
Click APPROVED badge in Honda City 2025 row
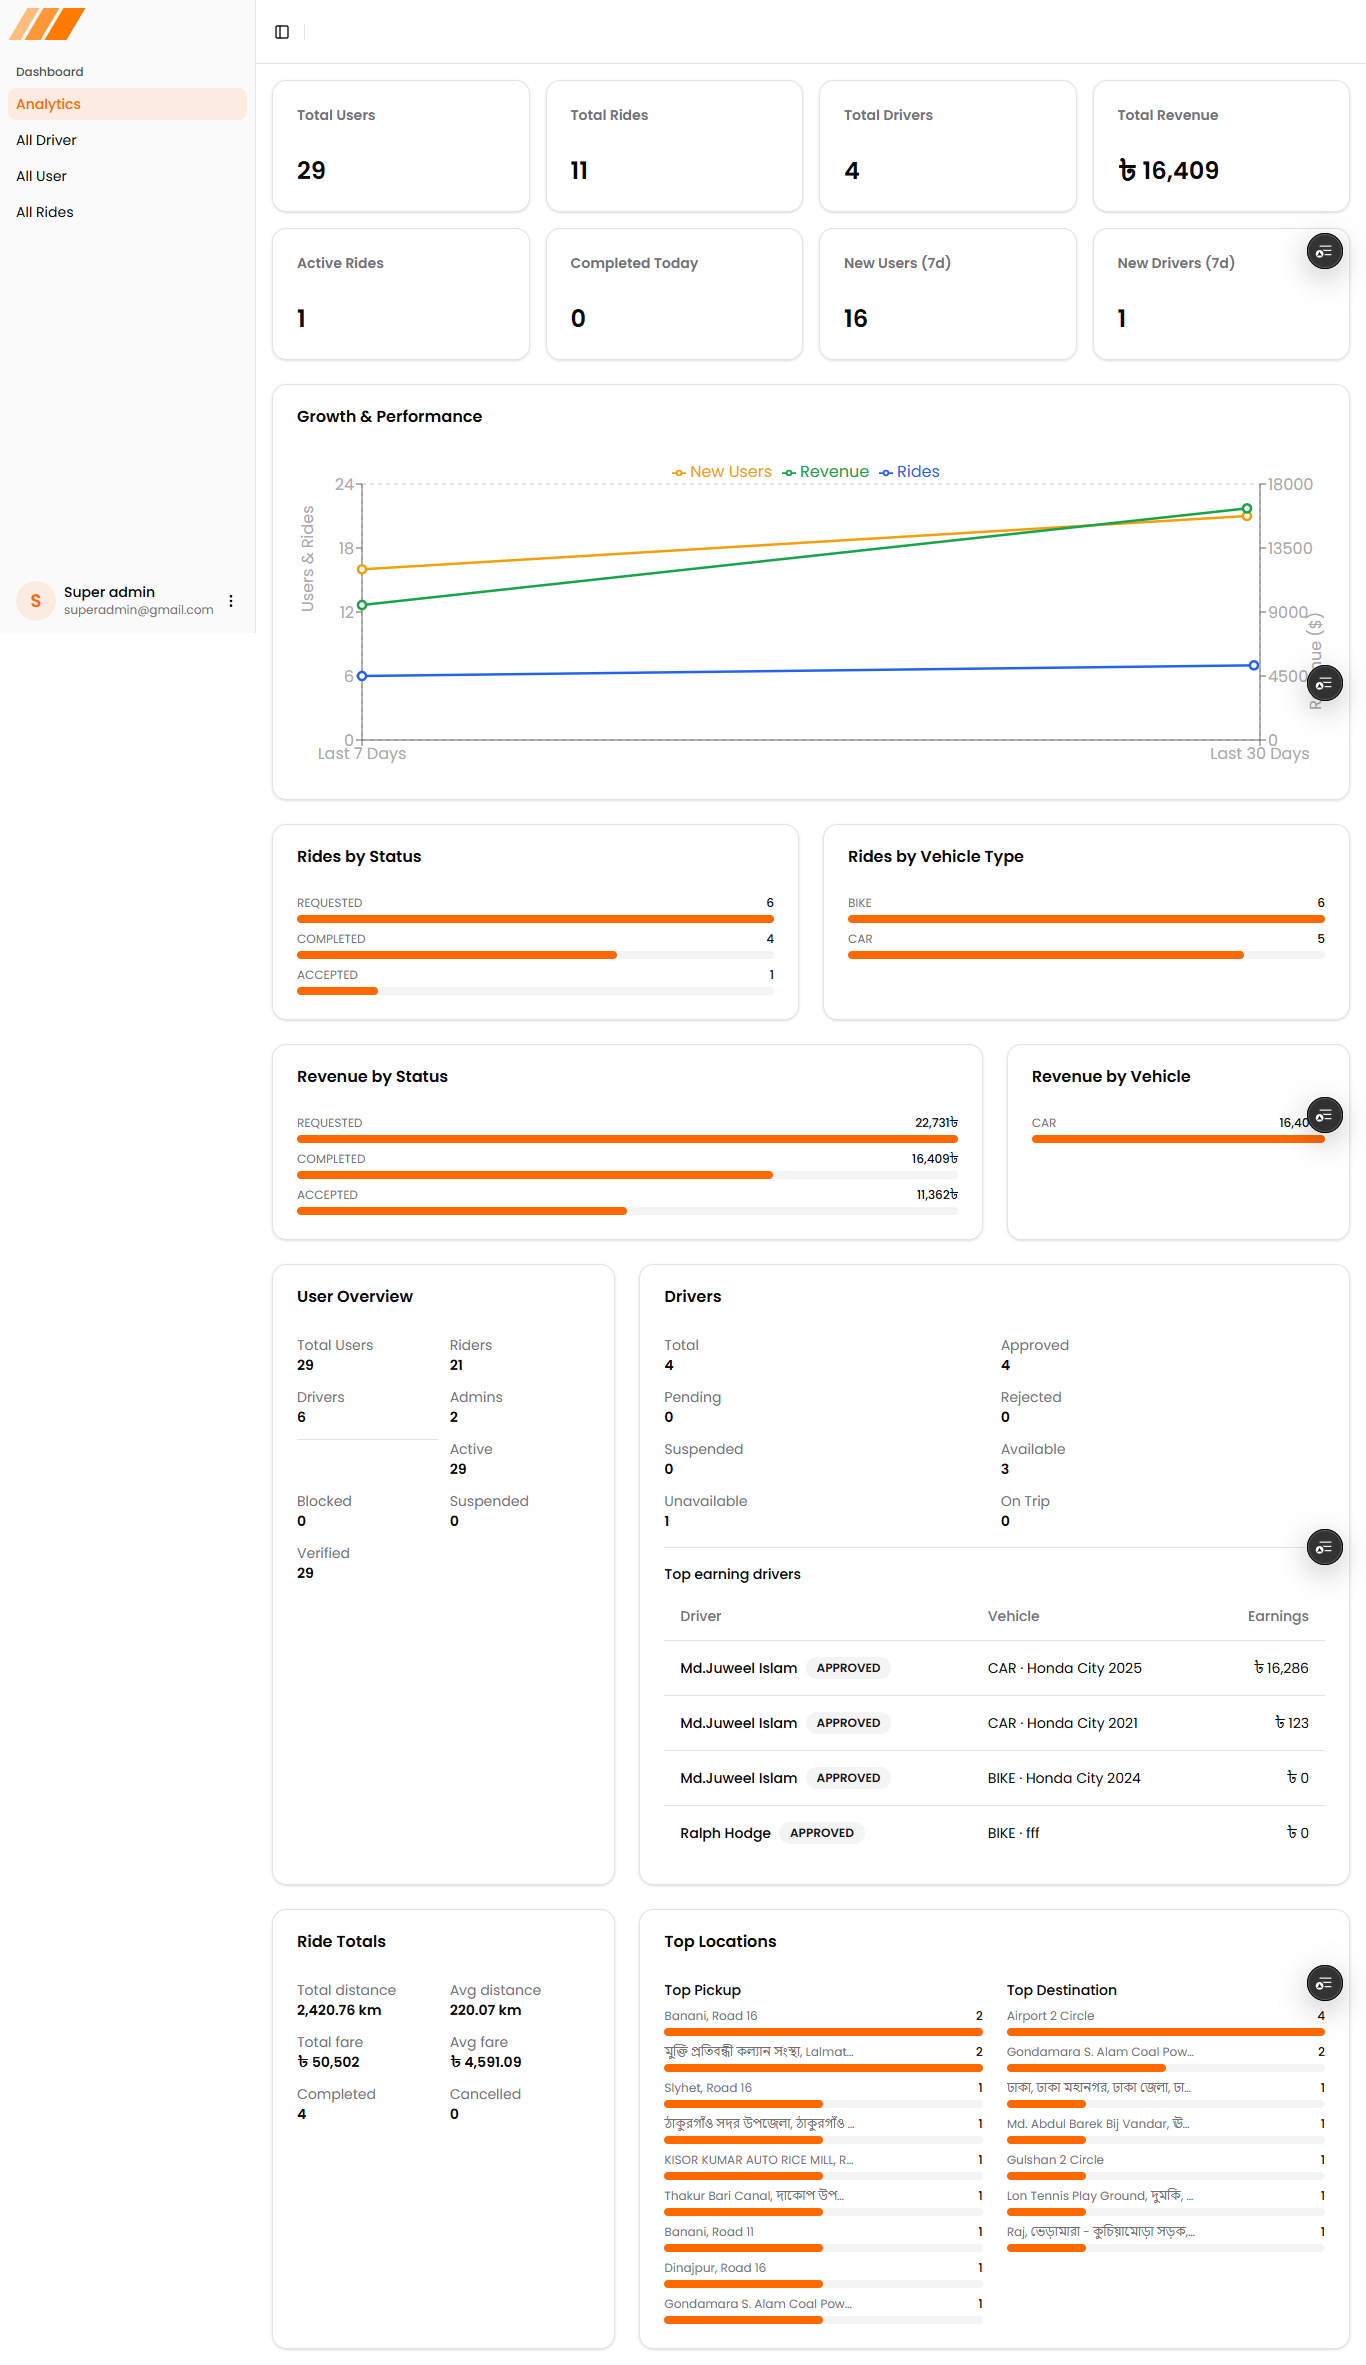coord(848,1668)
